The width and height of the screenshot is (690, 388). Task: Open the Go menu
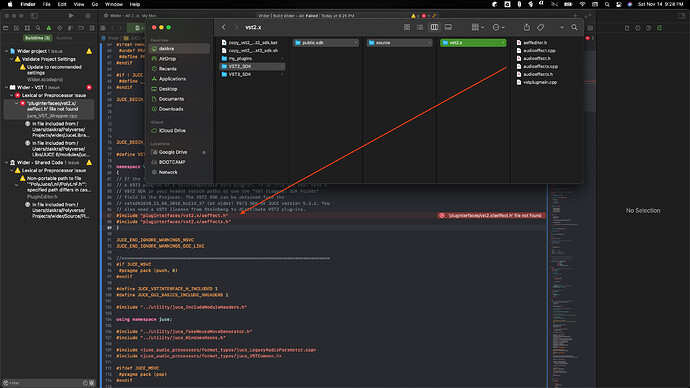click(x=95, y=4)
